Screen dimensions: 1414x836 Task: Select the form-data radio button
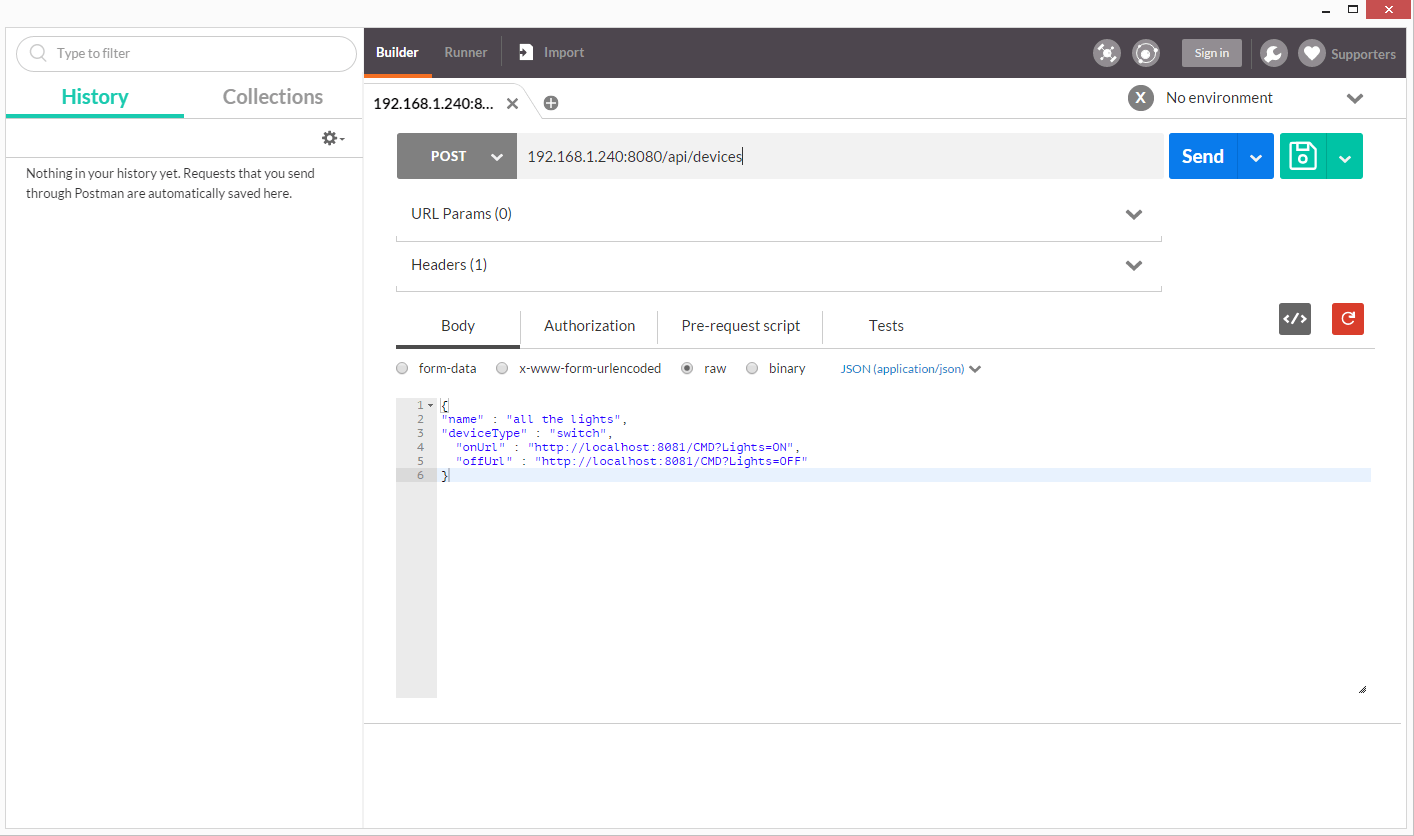403,368
